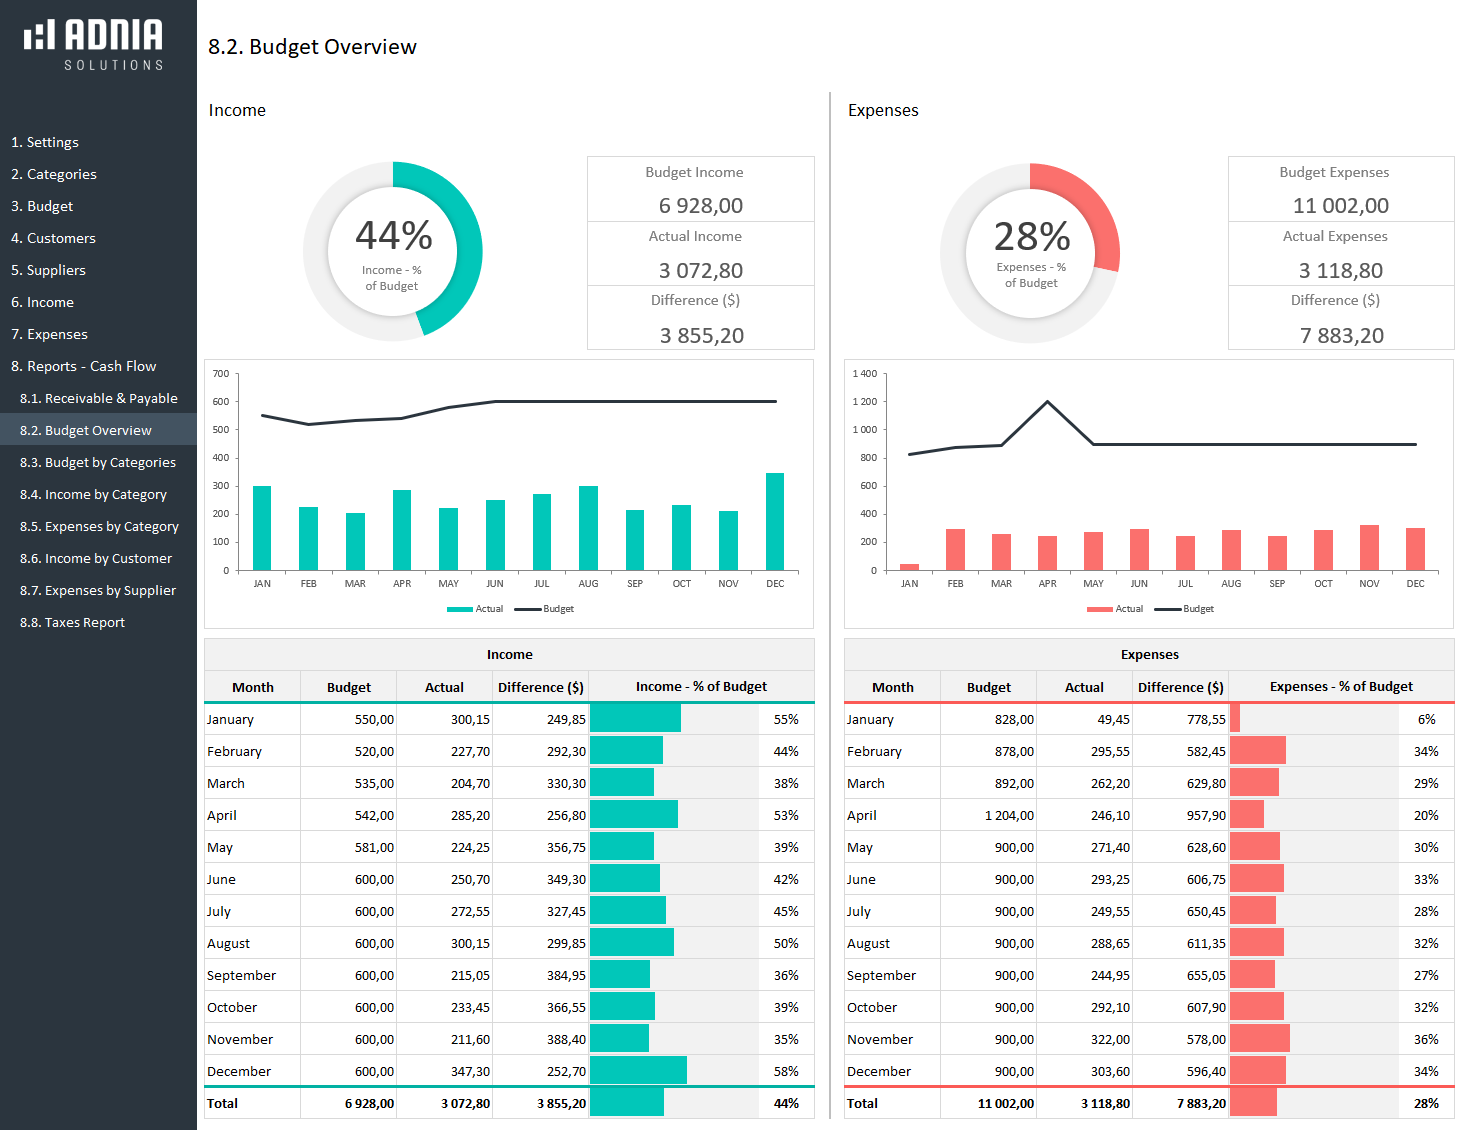The width and height of the screenshot is (1477, 1130).
Task: Select 6. Income navigation item
Action: point(42,302)
